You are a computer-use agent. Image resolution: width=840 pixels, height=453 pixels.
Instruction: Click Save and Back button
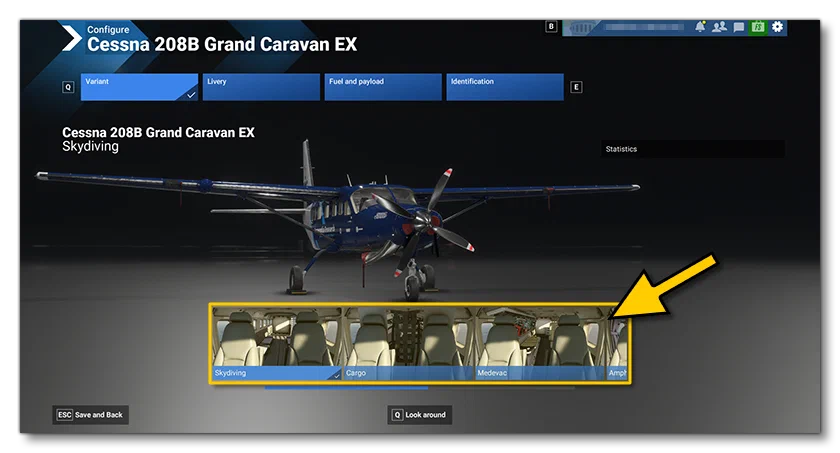91,414
